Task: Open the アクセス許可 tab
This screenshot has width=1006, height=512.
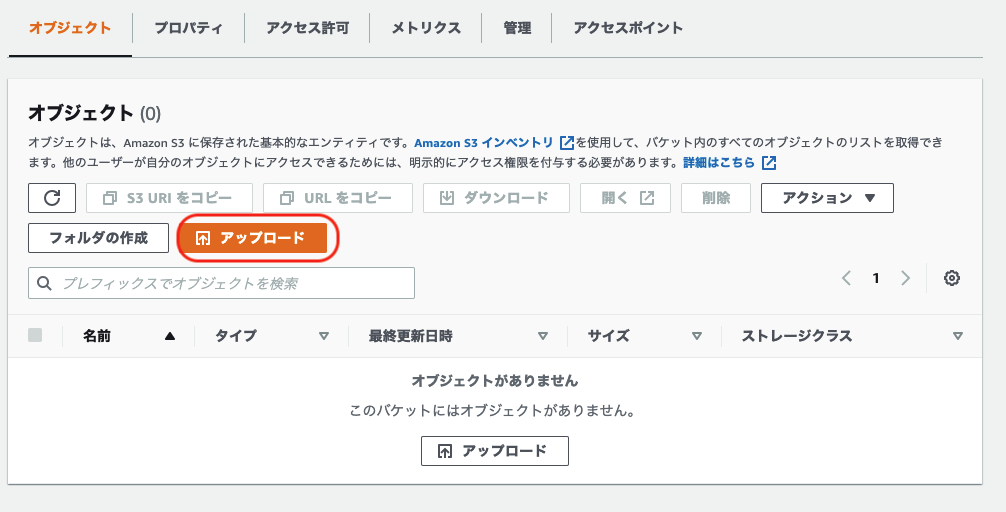Action: click(x=308, y=28)
